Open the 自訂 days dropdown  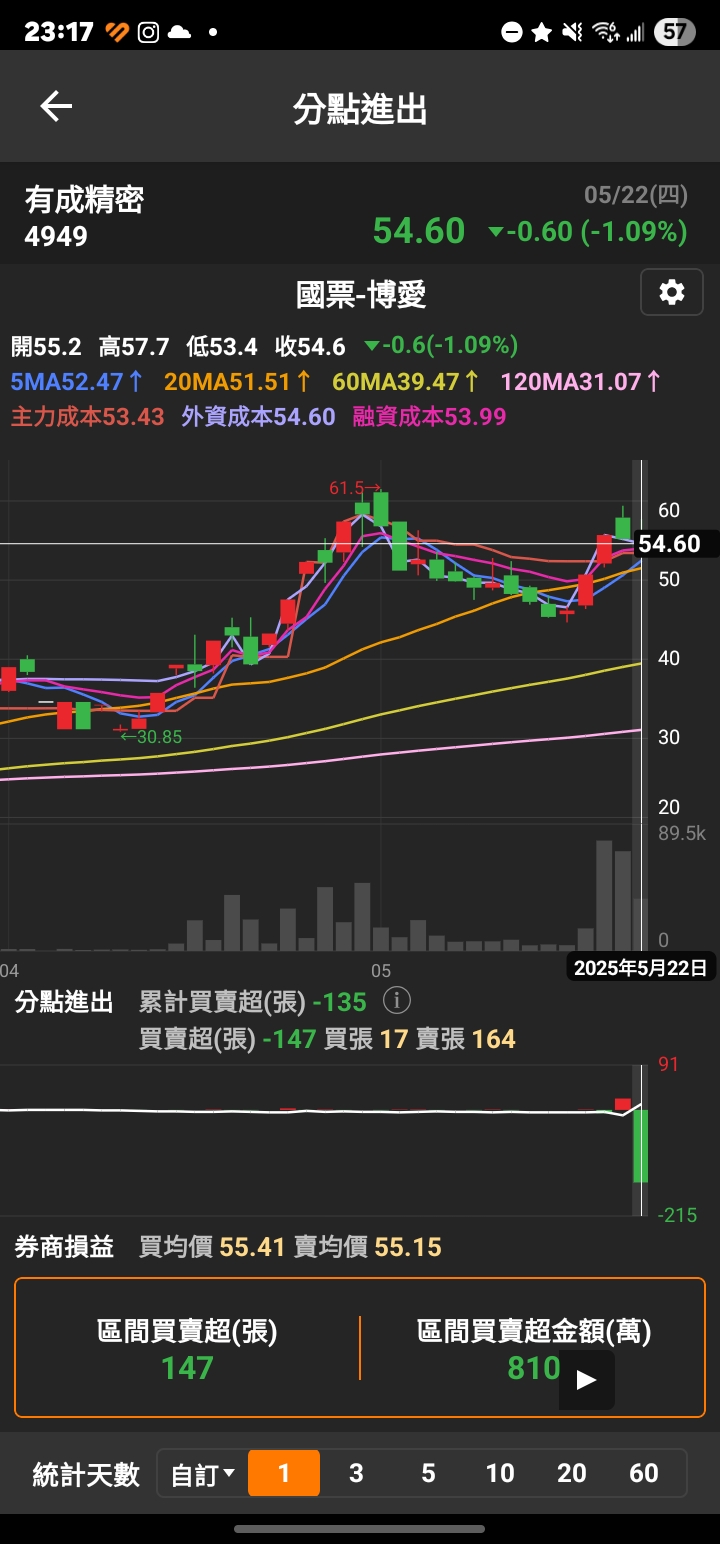[x=203, y=1473]
